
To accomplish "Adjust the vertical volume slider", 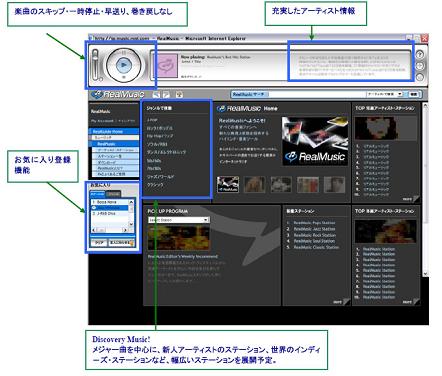I will (95, 65).
